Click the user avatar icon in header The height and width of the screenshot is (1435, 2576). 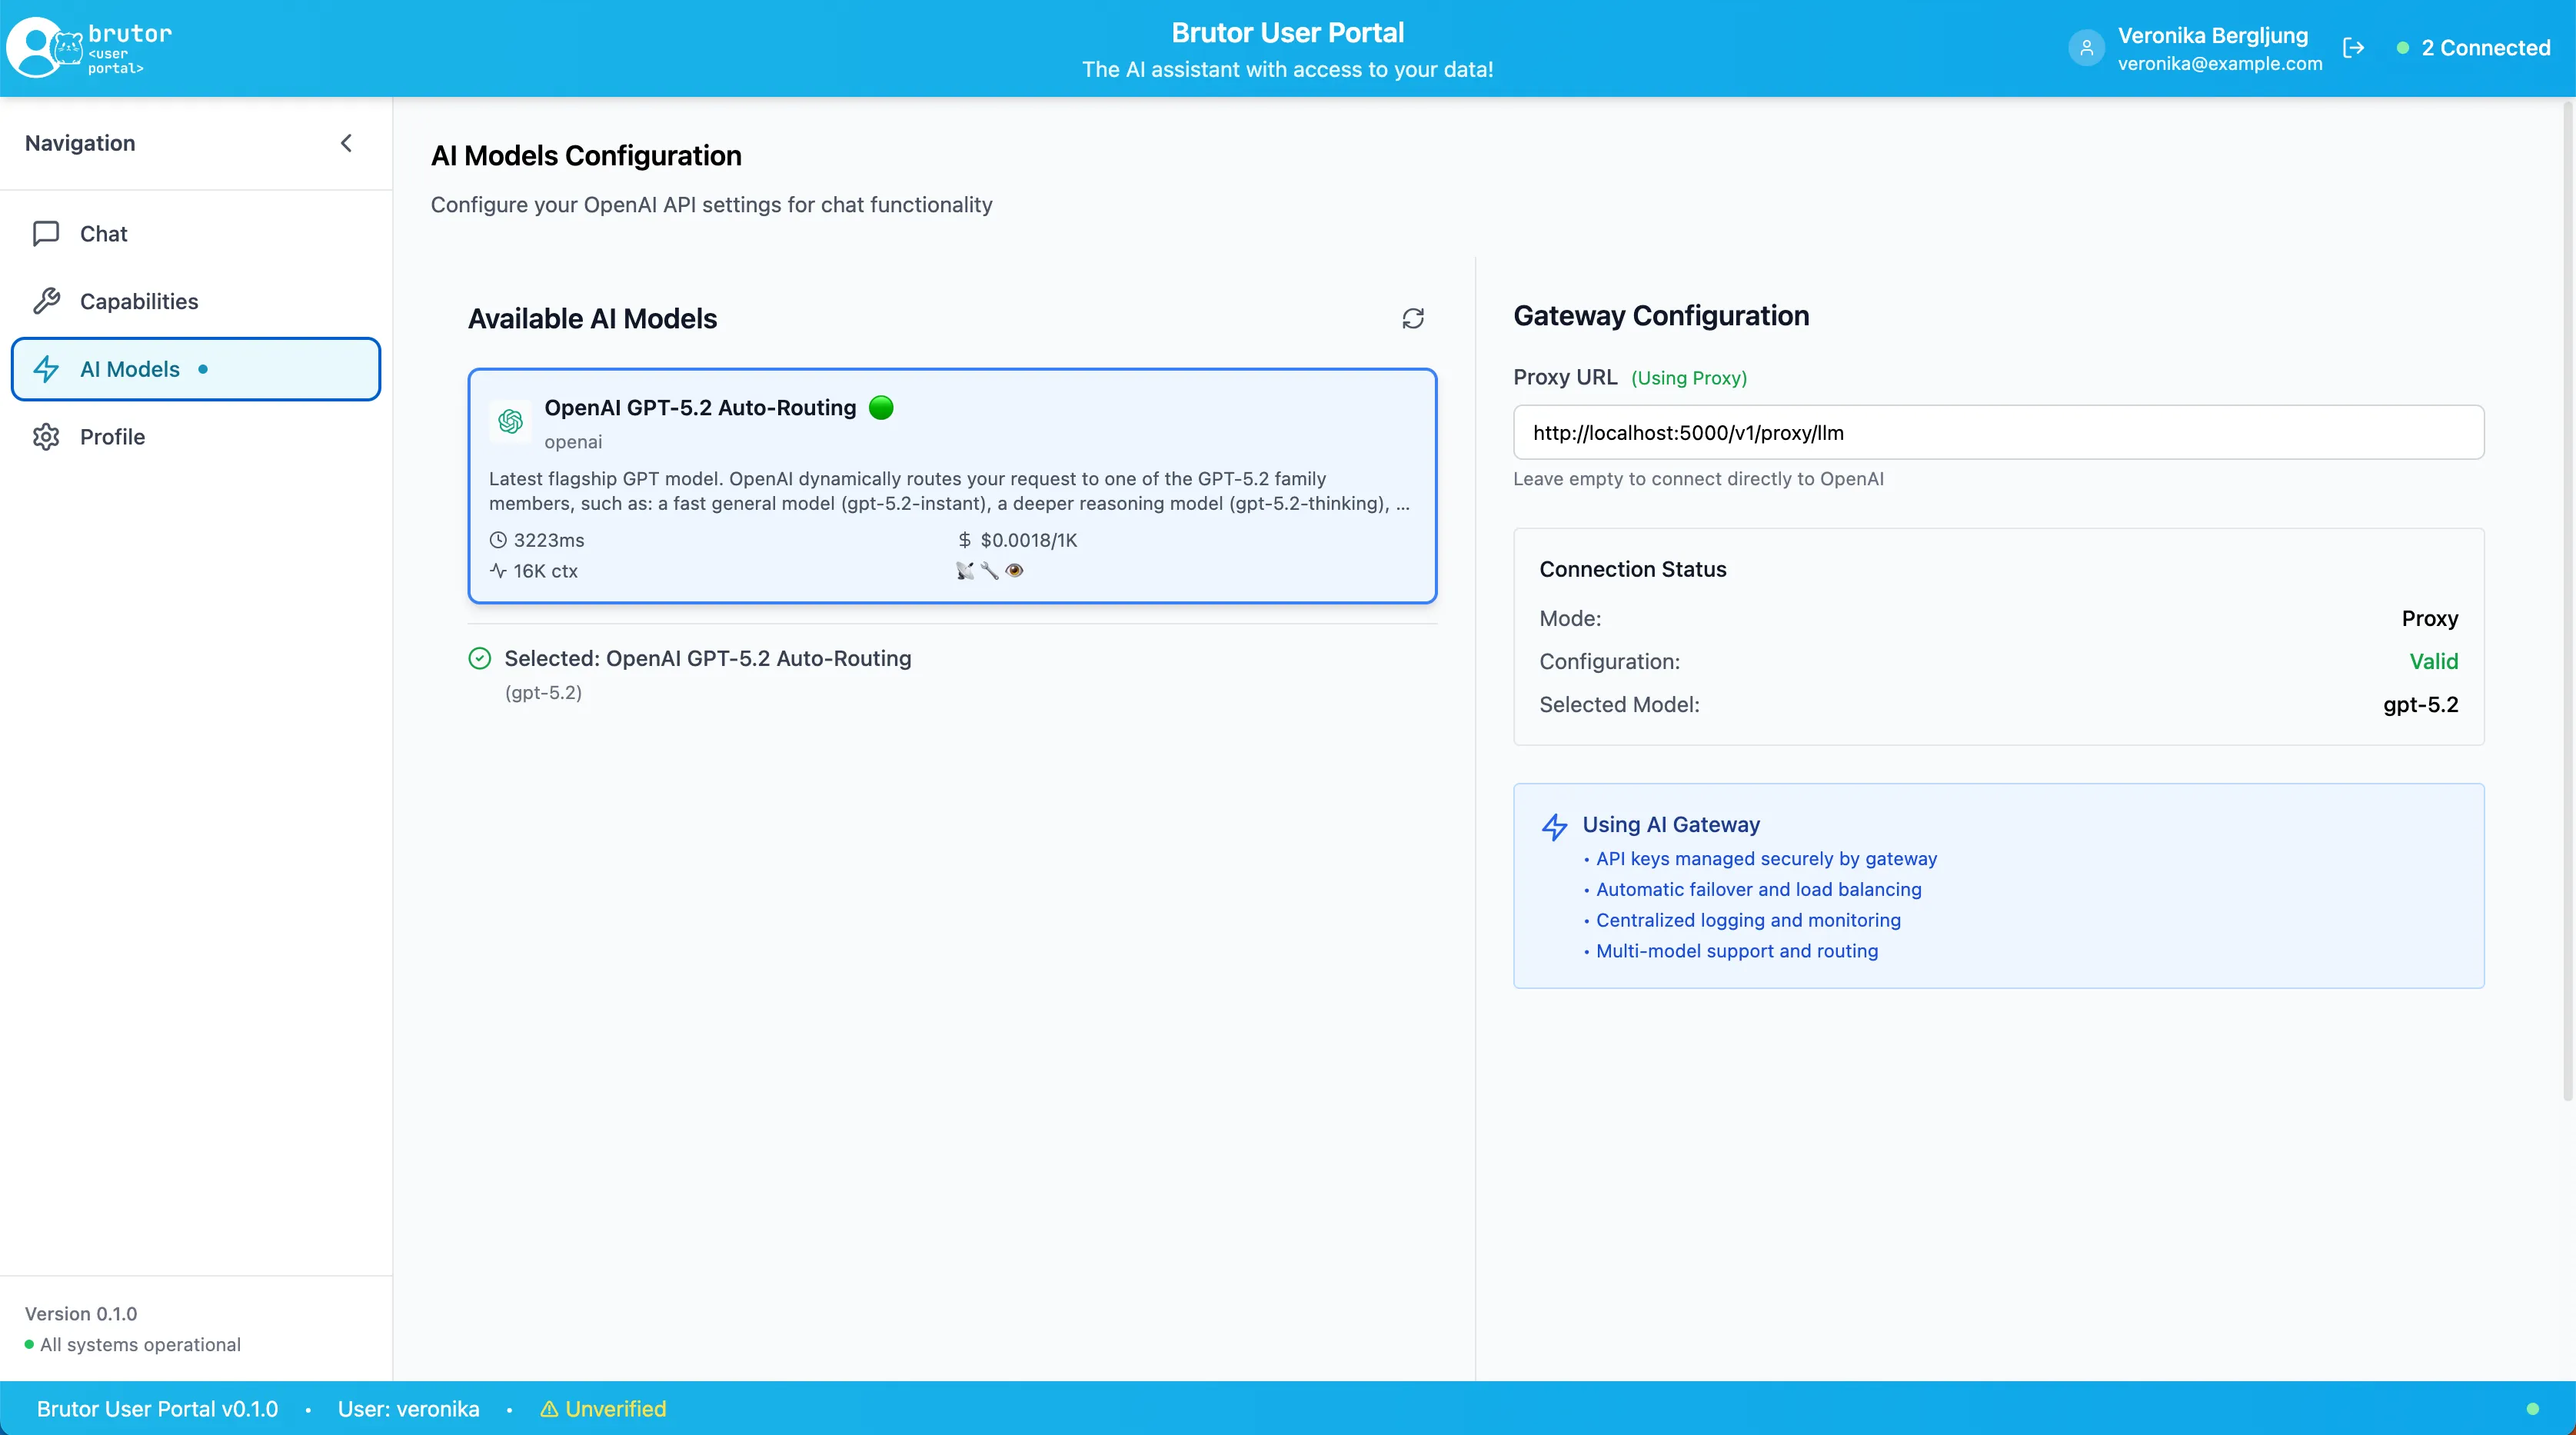coord(2086,48)
